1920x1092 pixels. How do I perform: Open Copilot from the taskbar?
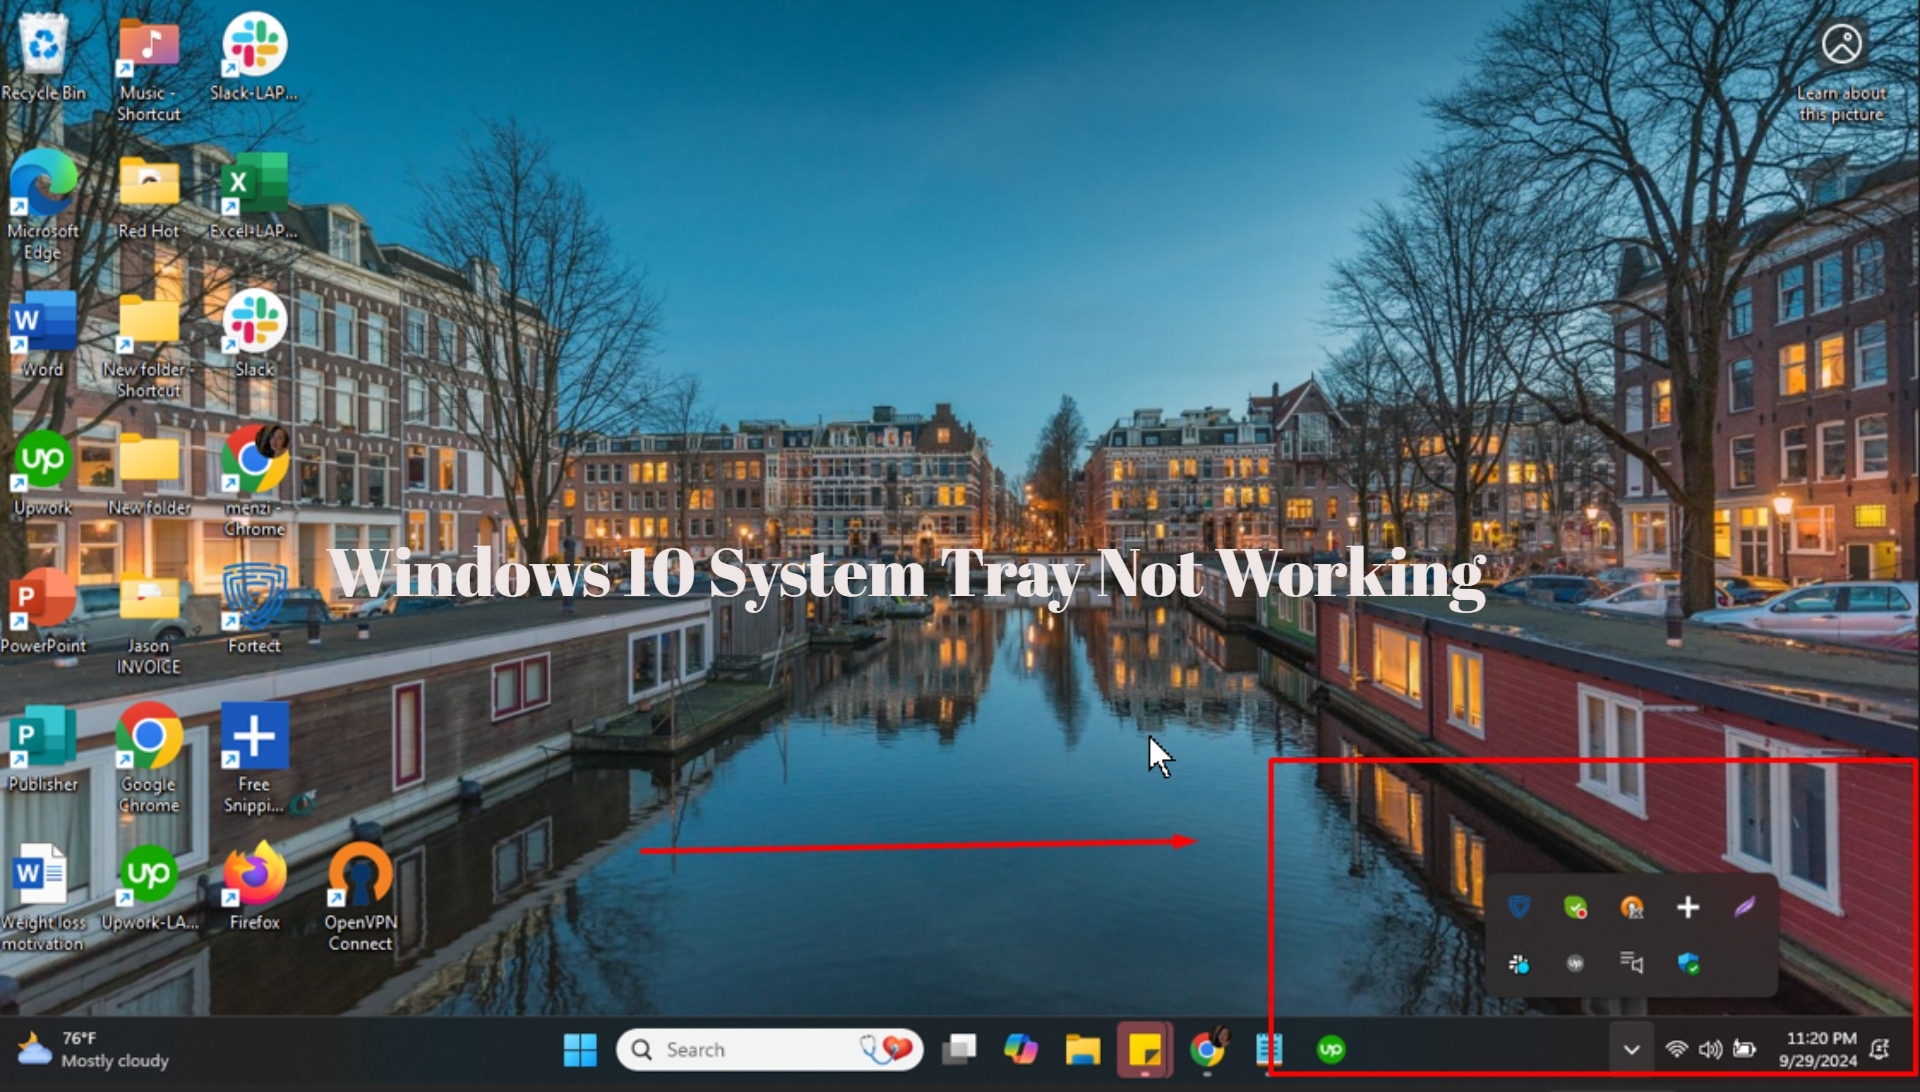tap(1022, 1050)
